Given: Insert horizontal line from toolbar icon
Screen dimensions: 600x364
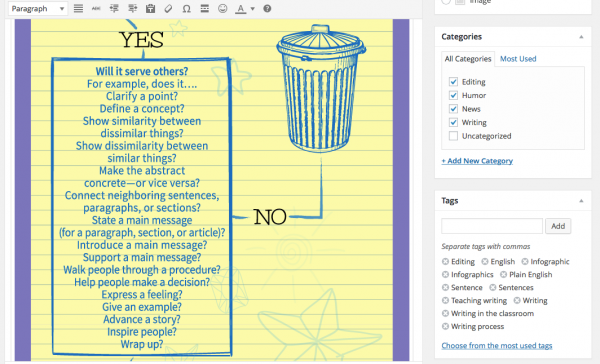Looking at the screenshot, I should 205,8.
